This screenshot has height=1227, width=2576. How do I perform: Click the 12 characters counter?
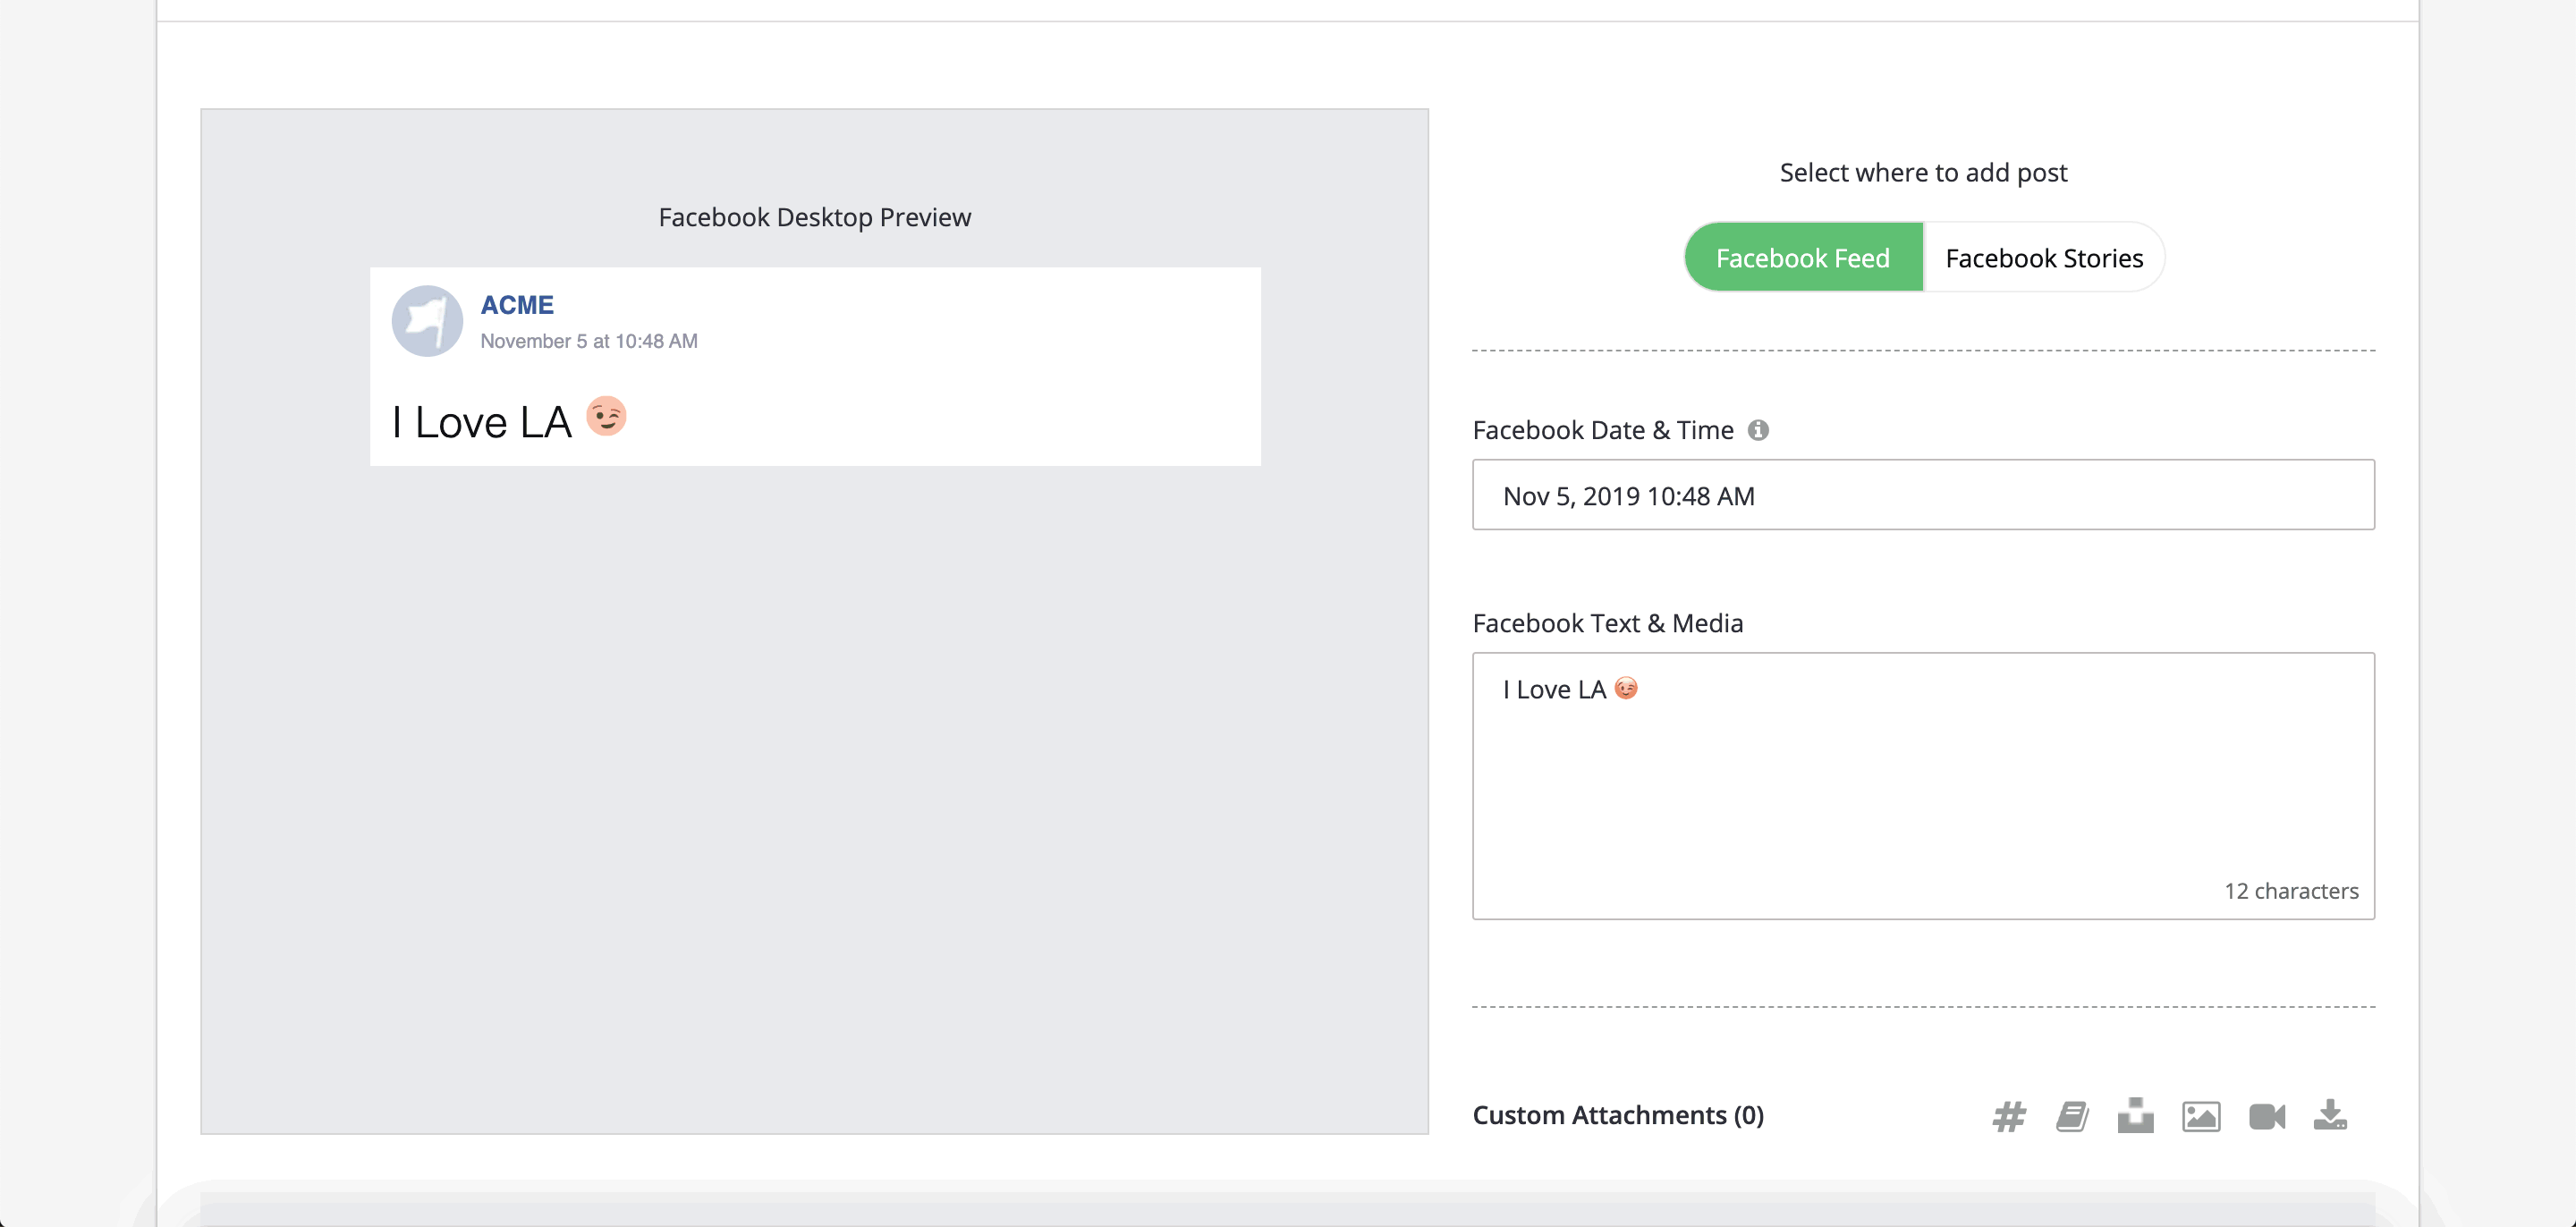click(x=2291, y=890)
